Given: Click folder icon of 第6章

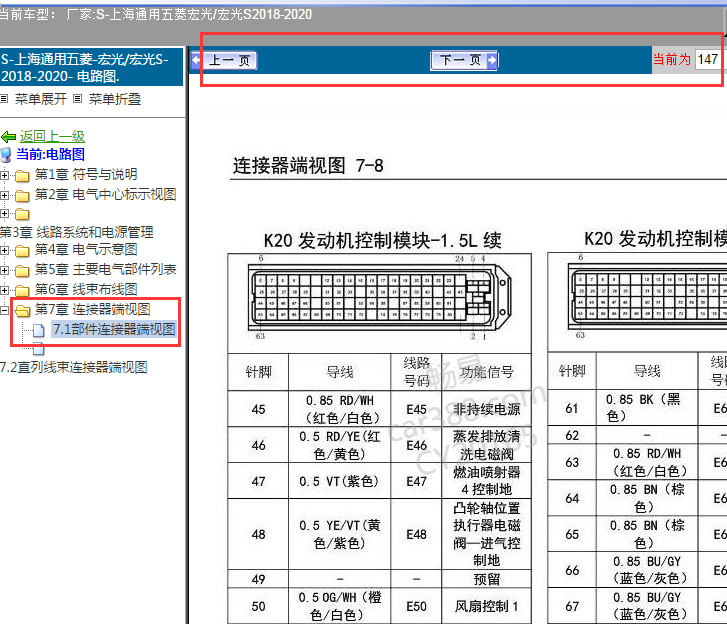Looking at the screenshot, I should 22,291.
